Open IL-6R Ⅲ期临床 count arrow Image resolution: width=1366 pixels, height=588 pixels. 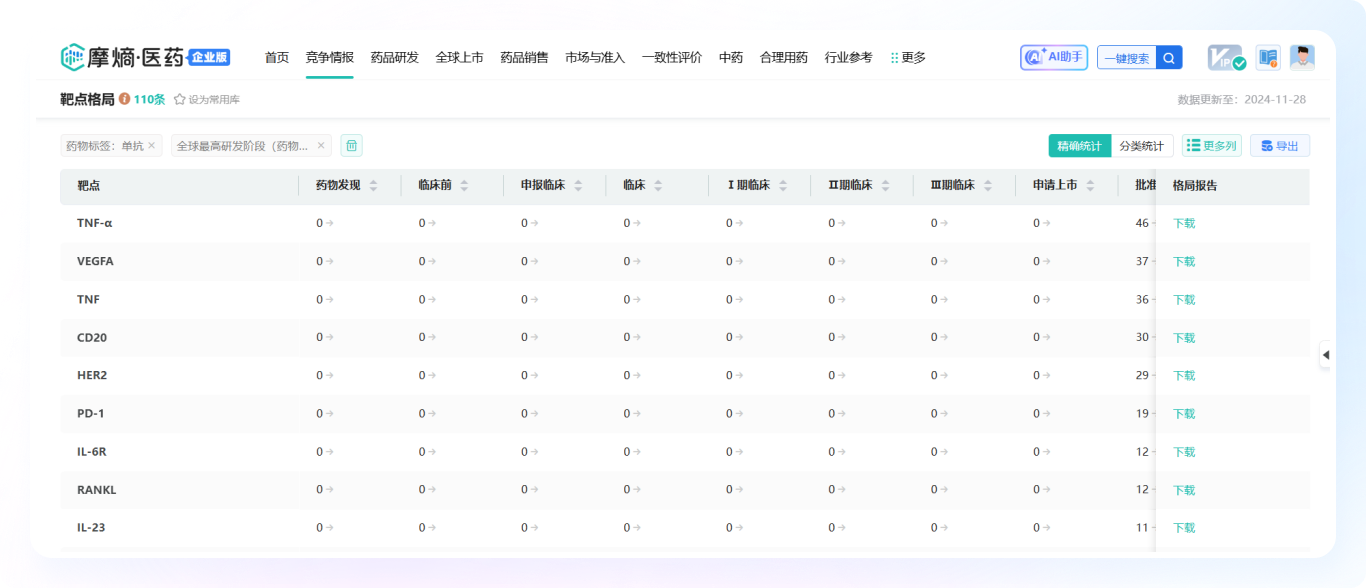click(944, 452)
